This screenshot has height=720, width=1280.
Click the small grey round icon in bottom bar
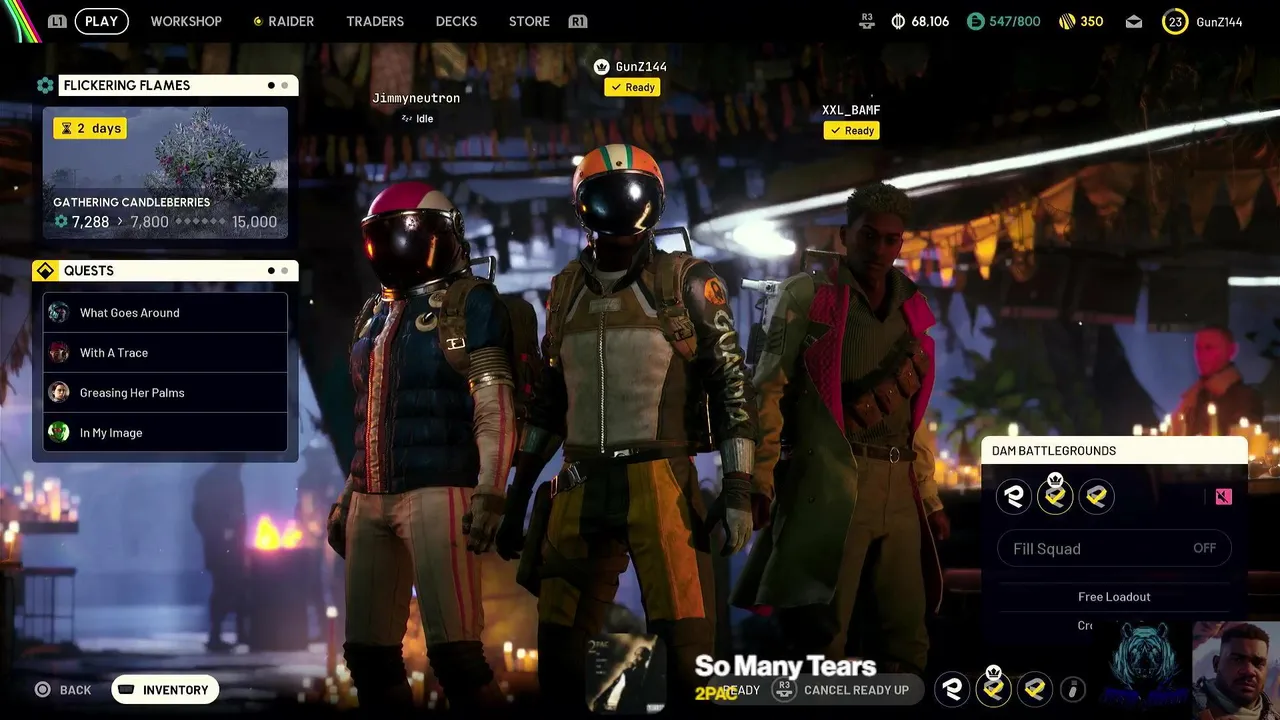[x=1072, y=689]
